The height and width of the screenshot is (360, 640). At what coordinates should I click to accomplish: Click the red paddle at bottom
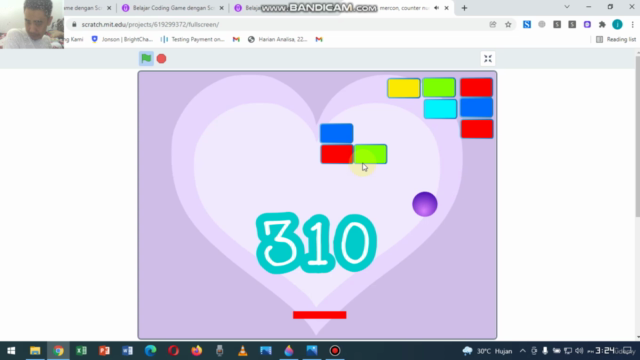point(320,315)
